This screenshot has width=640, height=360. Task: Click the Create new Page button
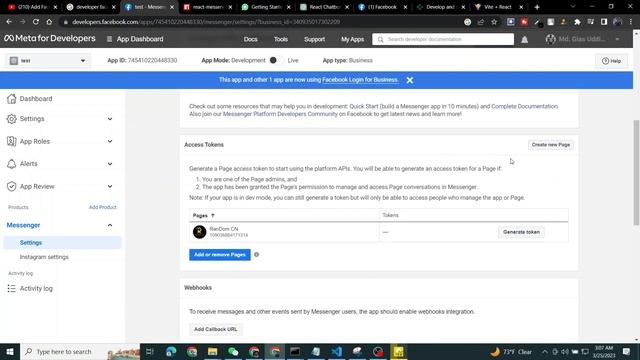pos(551,145)
